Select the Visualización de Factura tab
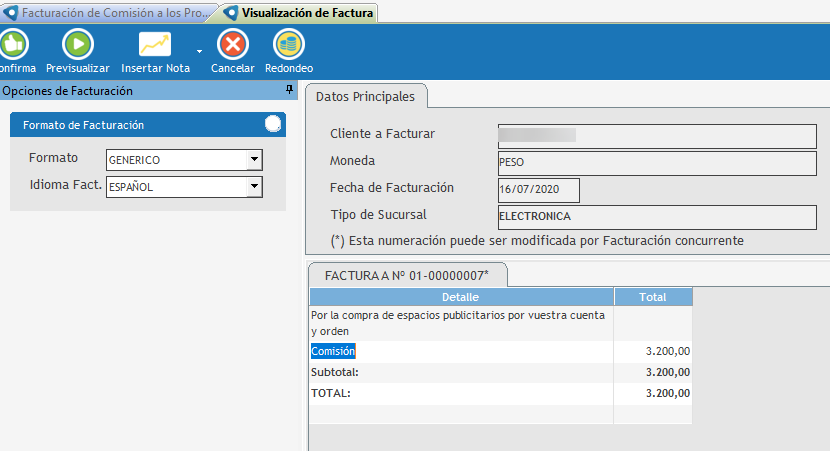The width and height of the screenshot is (830, 451). (300, 13)
